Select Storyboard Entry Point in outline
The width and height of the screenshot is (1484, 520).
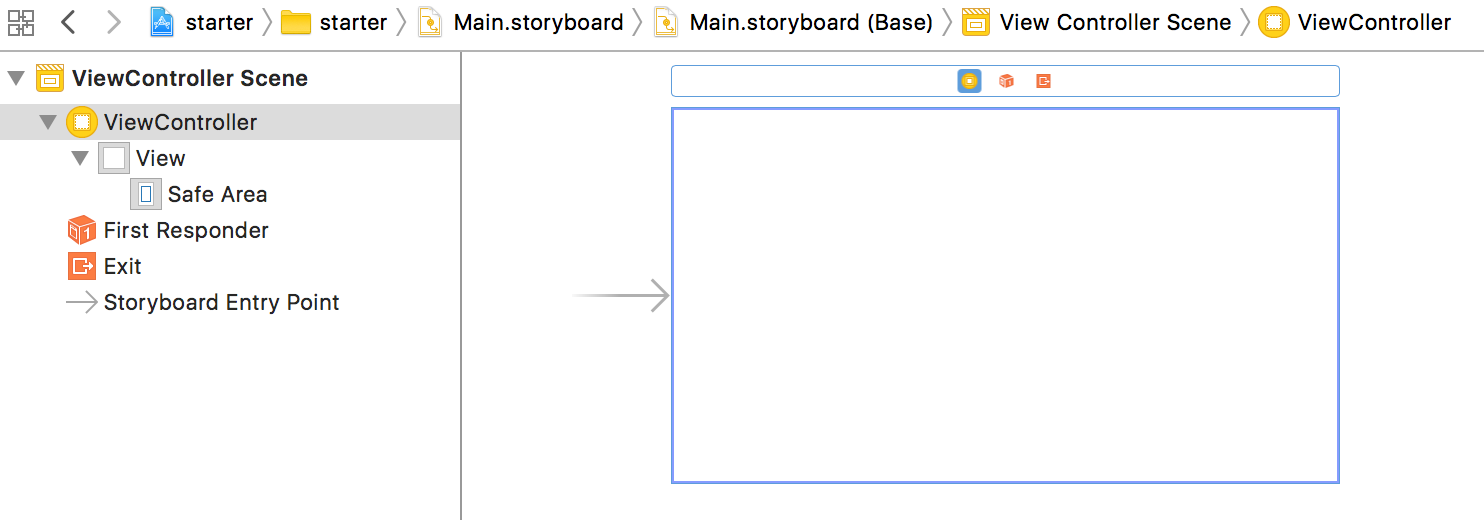(221, 302)
